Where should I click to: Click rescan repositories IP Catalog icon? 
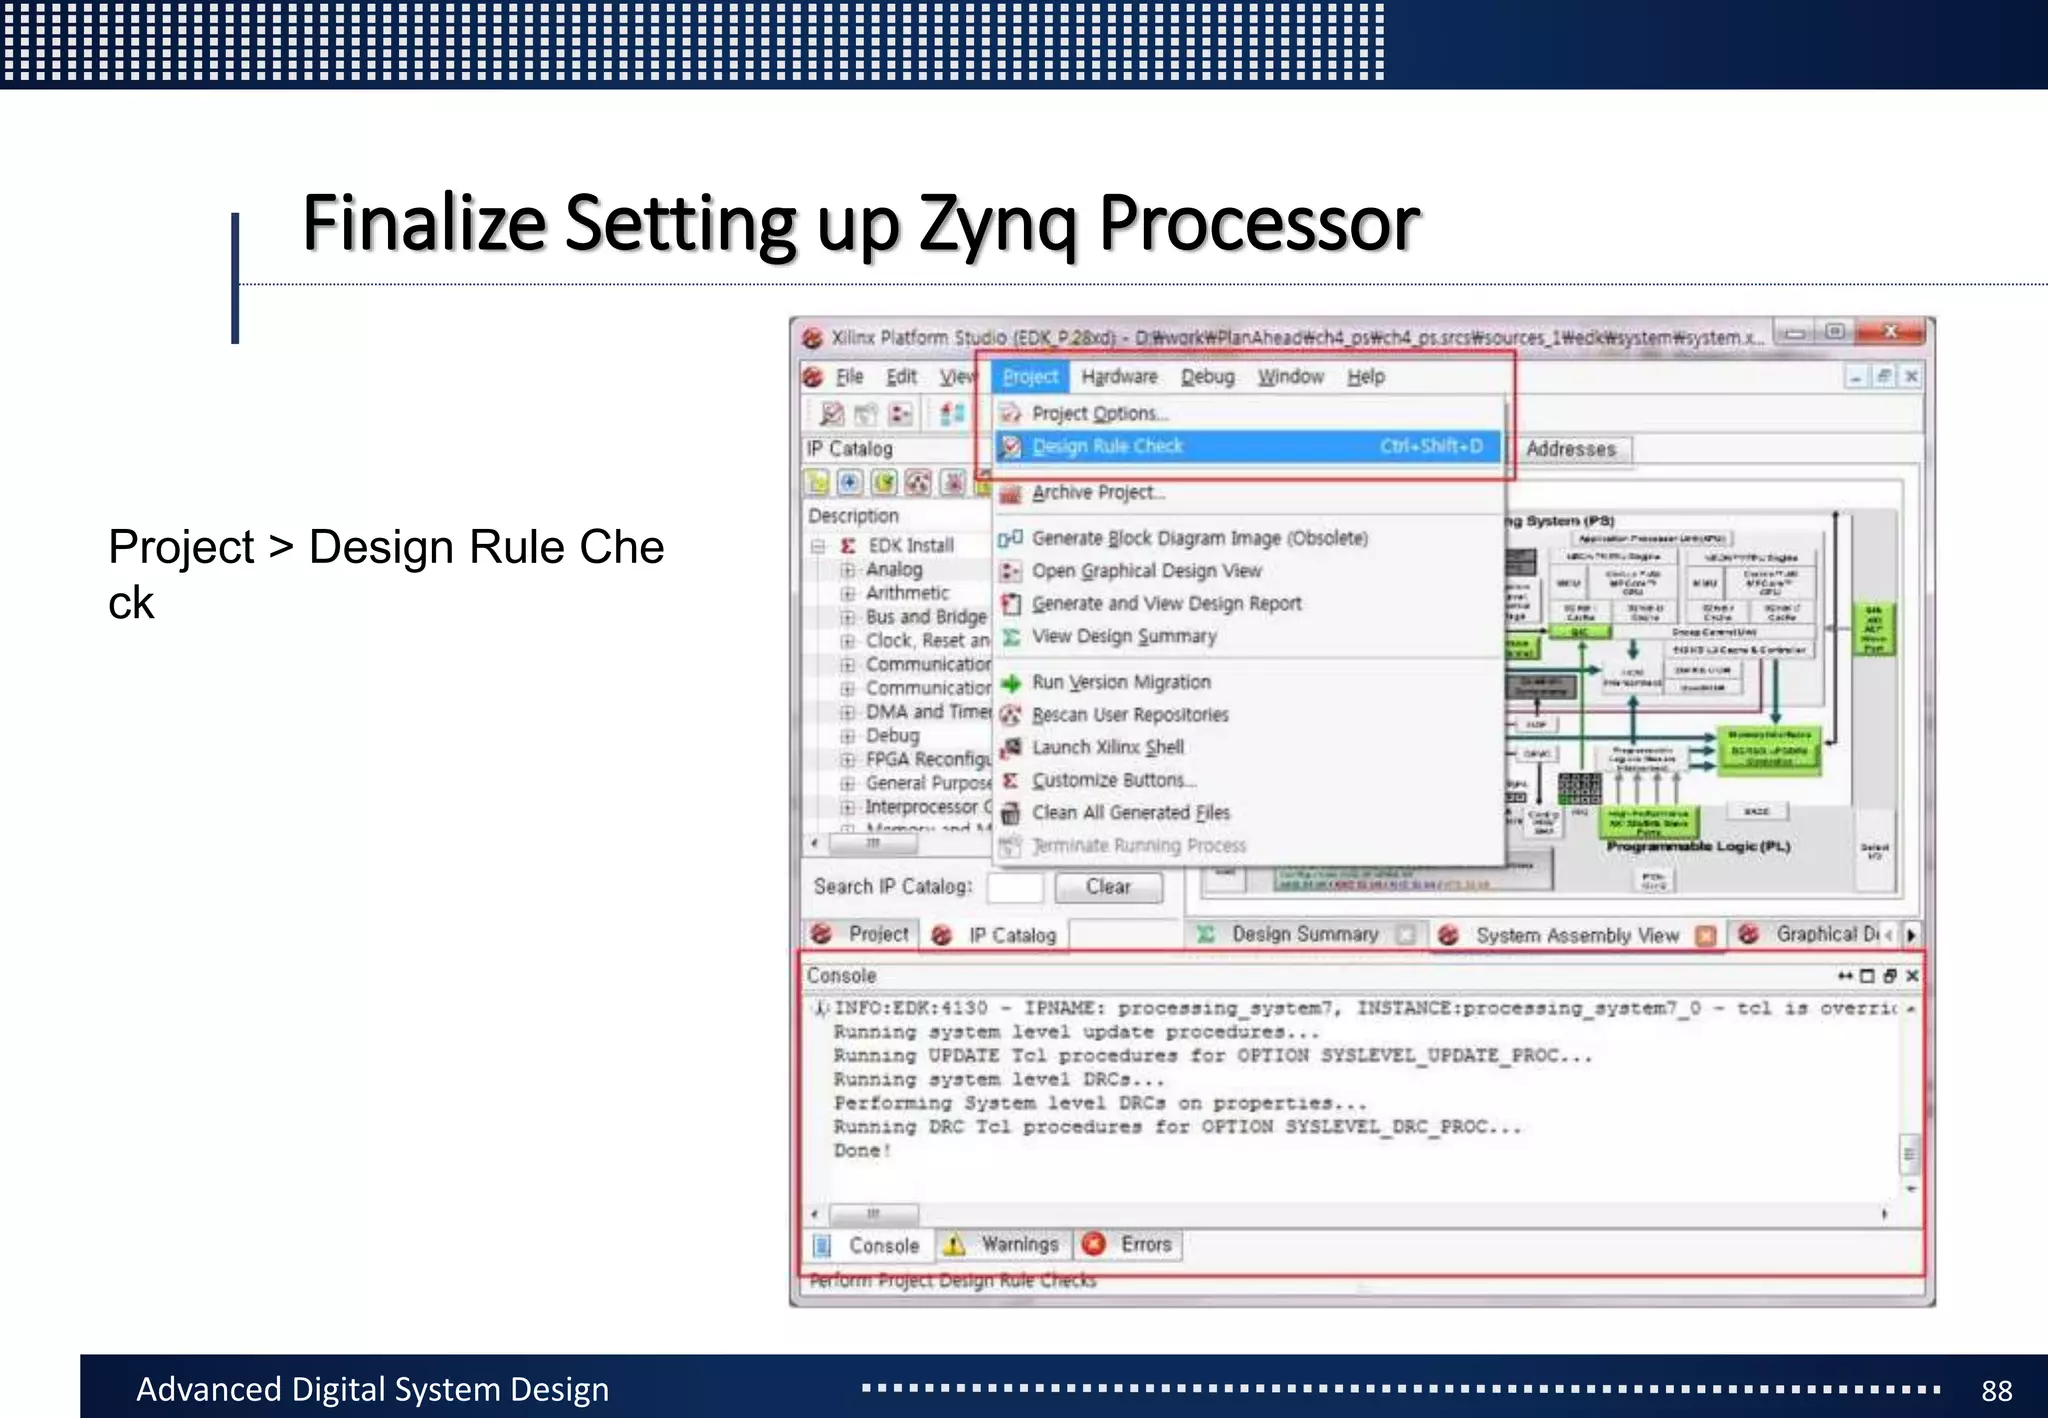coord(918,483)
